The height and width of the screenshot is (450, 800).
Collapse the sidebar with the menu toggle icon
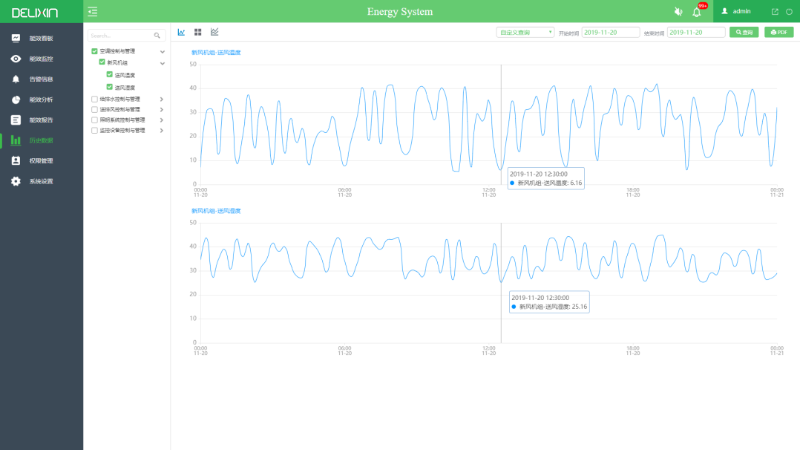pyautogui.click(x=93, y=11)
